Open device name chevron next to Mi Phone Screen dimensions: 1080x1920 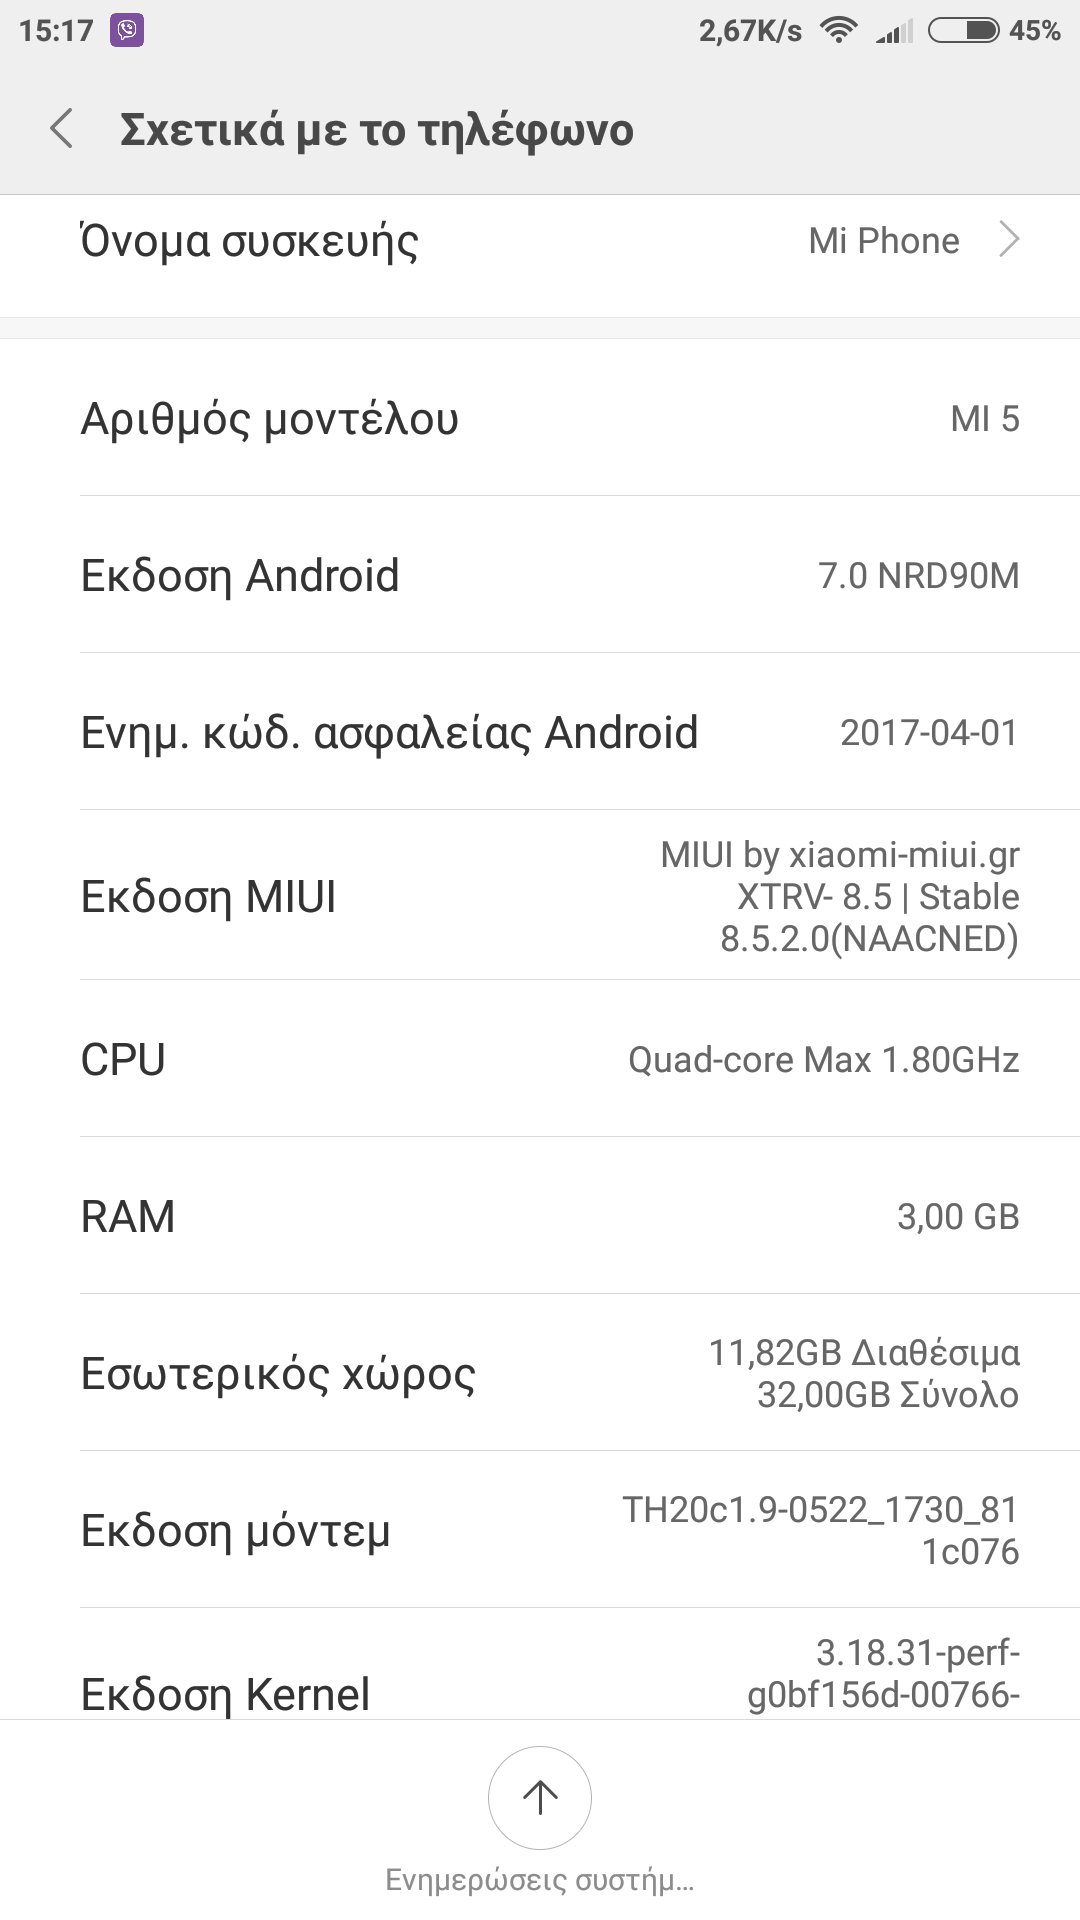[1010, 240]
